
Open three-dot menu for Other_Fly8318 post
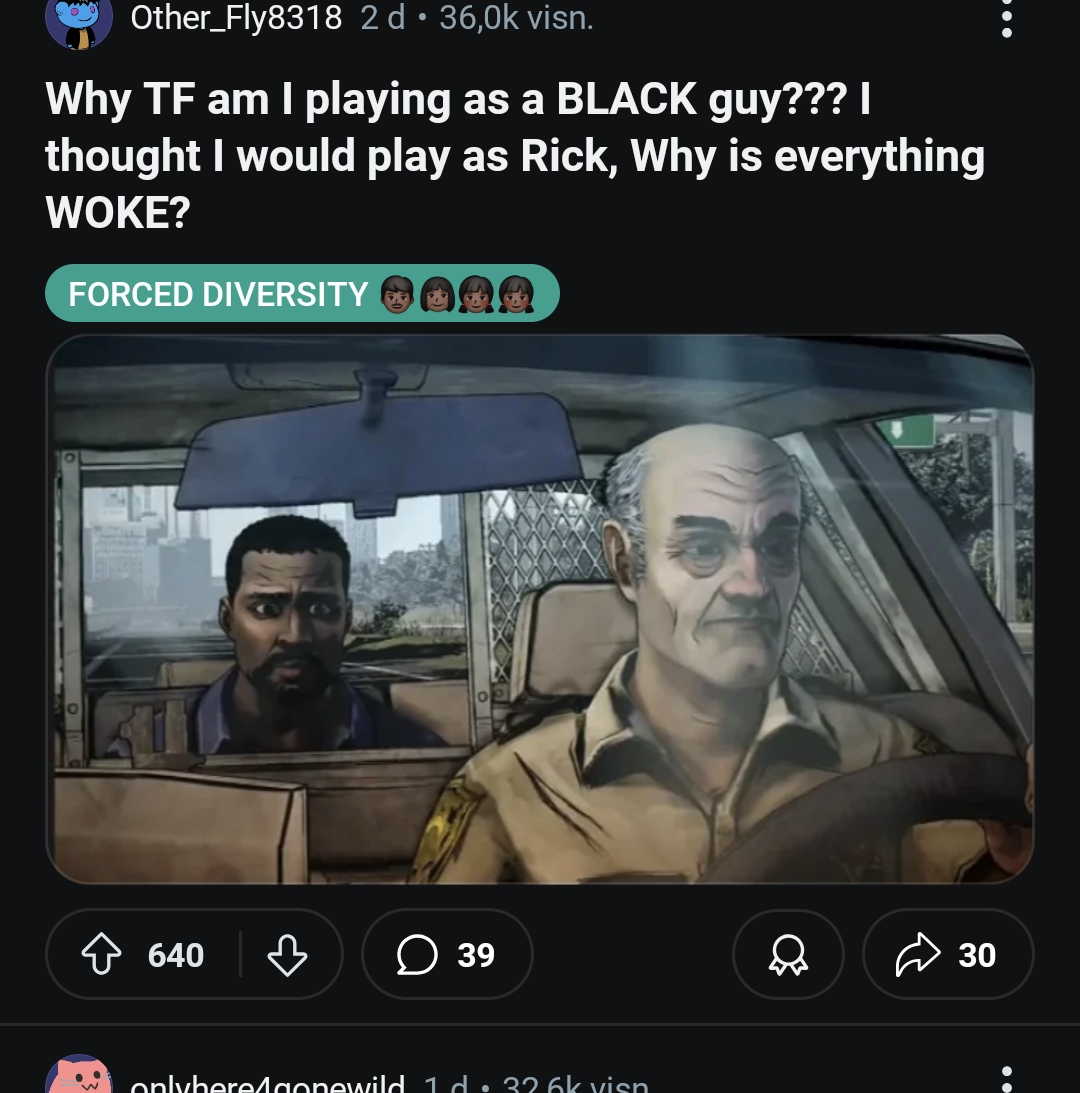point(1006,17)
